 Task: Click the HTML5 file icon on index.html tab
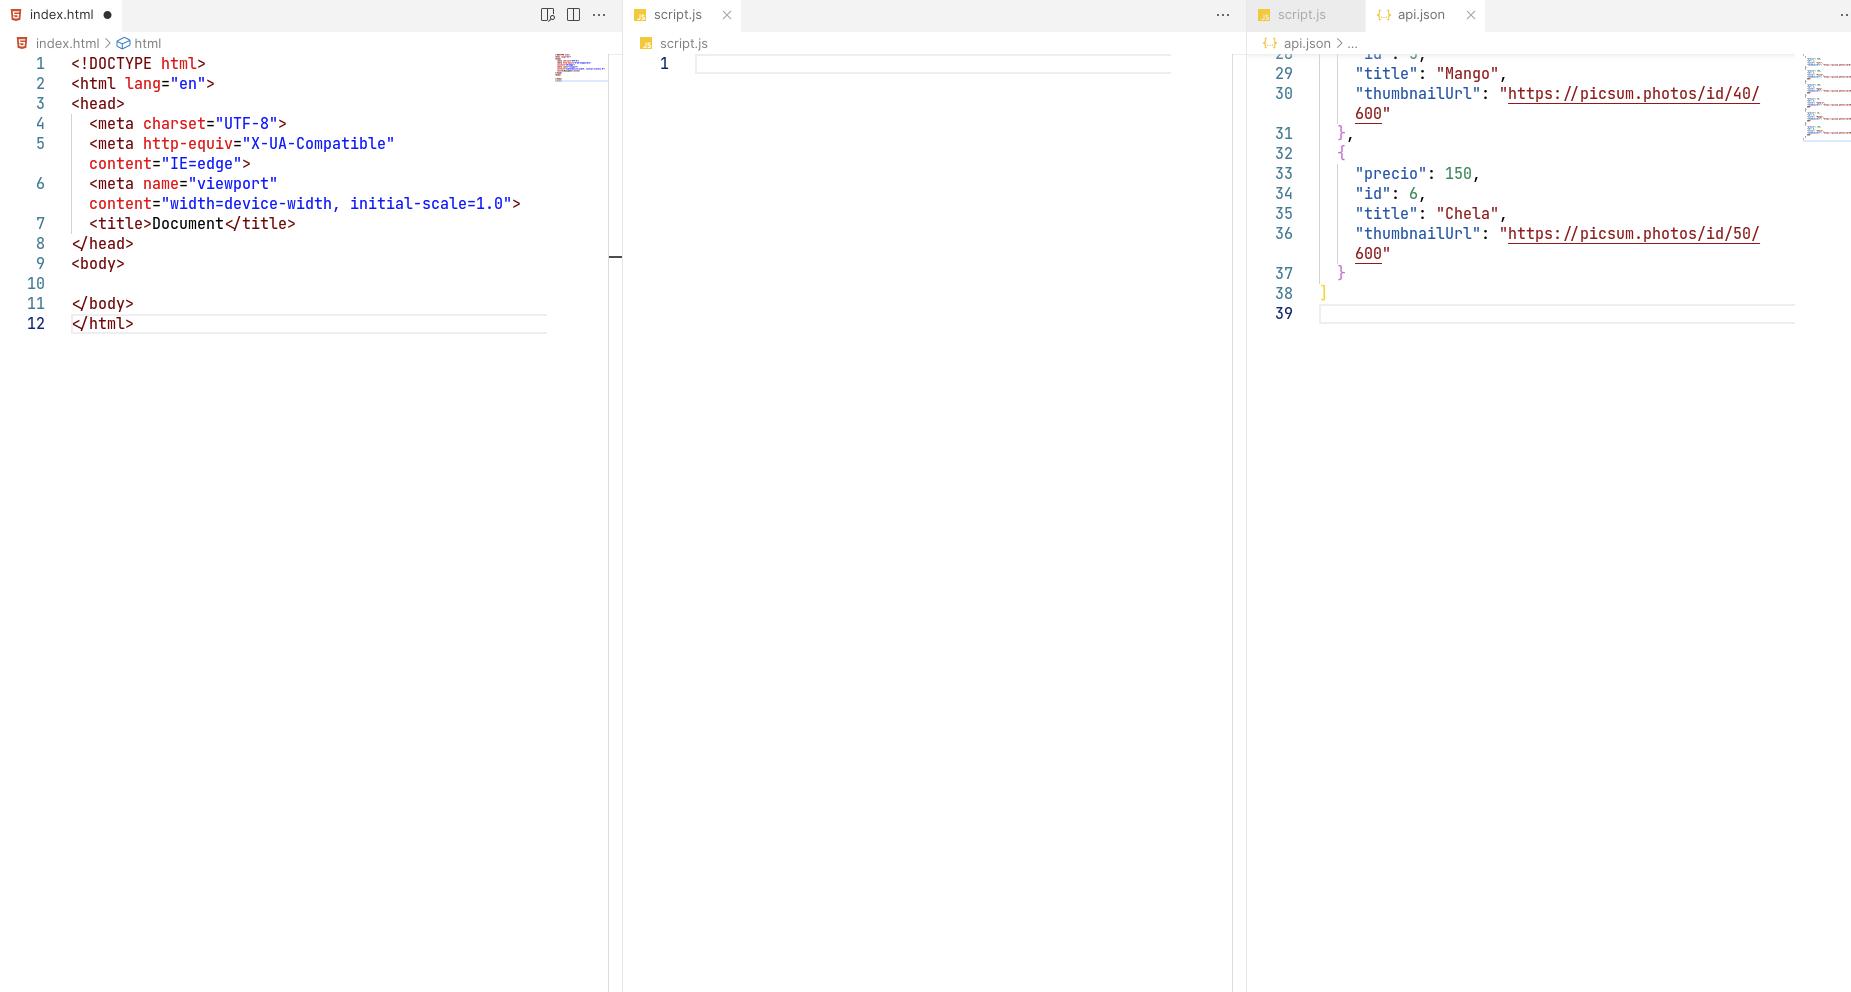[x=16, y=15]
